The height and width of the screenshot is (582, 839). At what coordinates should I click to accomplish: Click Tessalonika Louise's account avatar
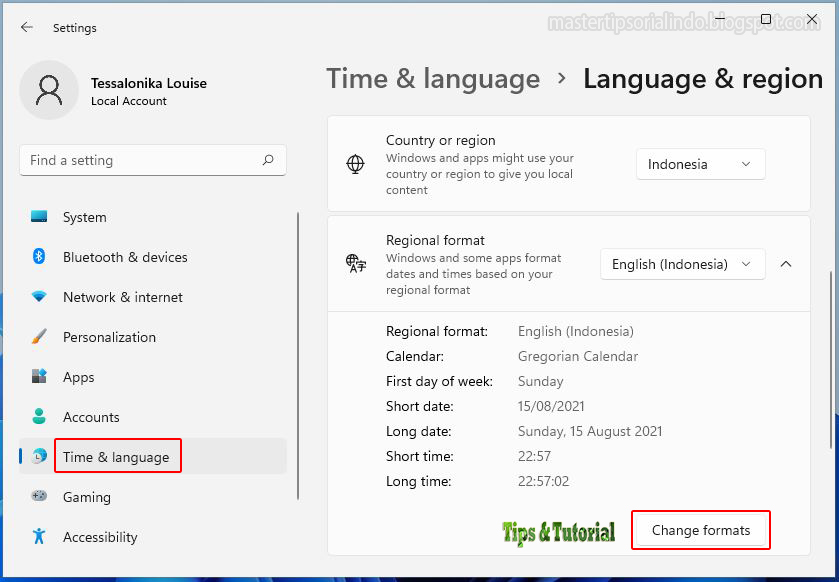(x=49, y=90)
